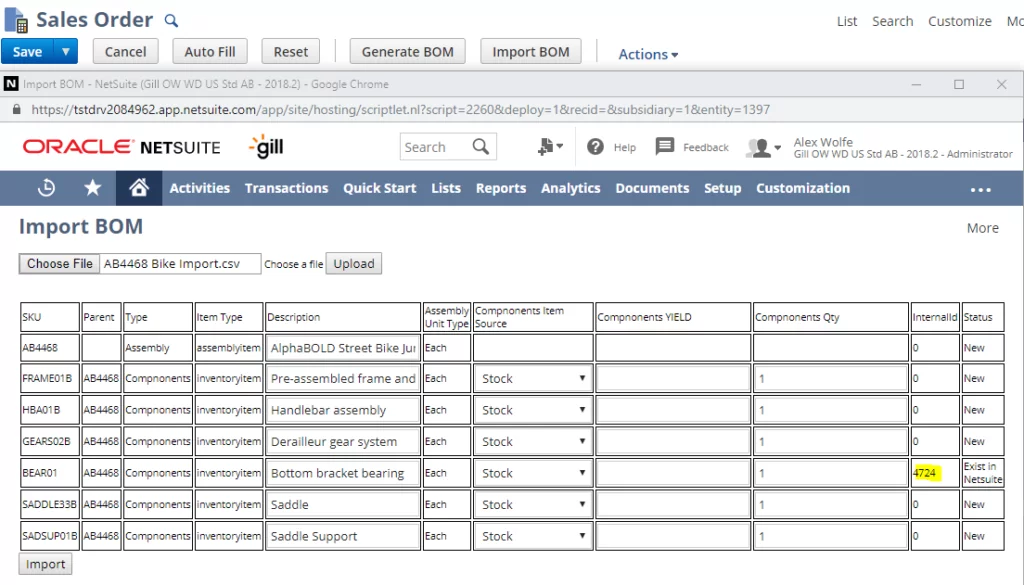
Task: Edit the Saddle Support description field
Action: coord(343,536)
